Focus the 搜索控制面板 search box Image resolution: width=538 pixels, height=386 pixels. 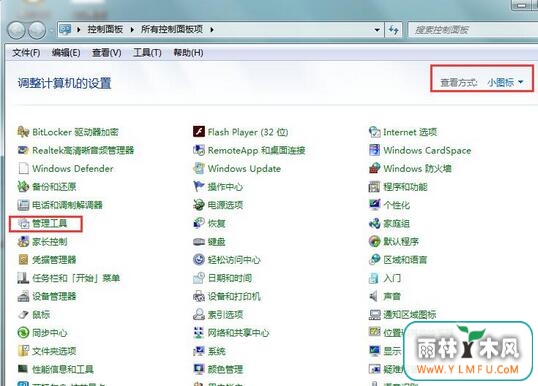point(473,30)
